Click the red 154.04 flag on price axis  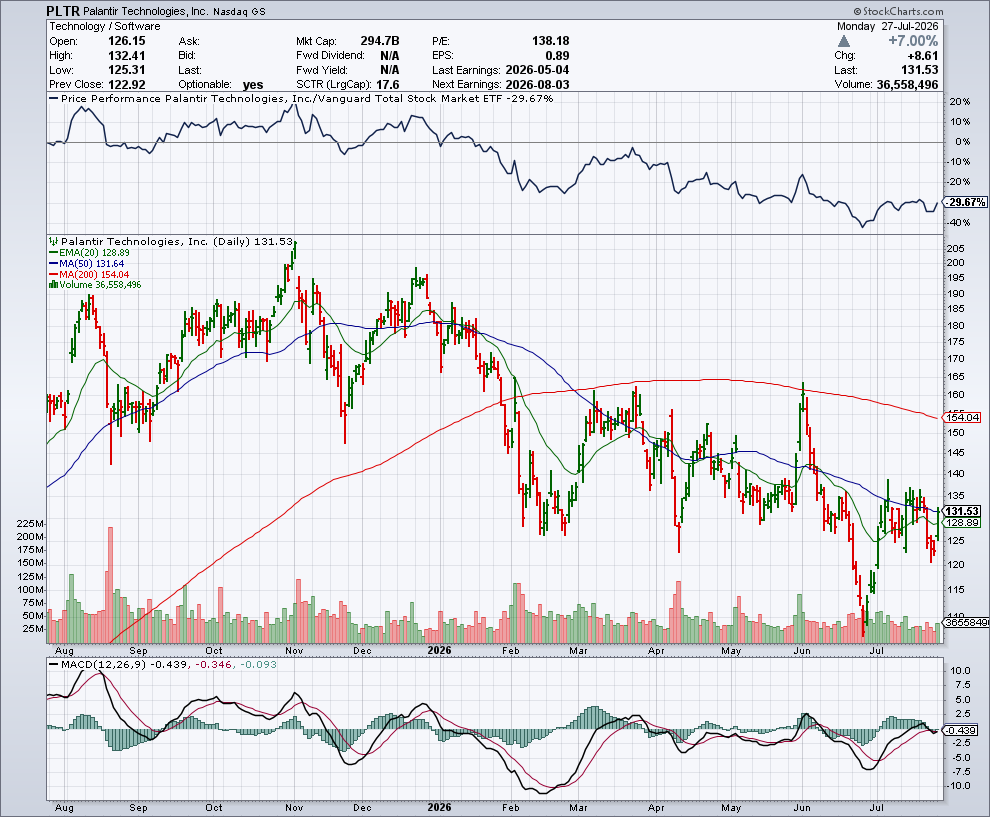pyautogui.click(x=963, y=417)
